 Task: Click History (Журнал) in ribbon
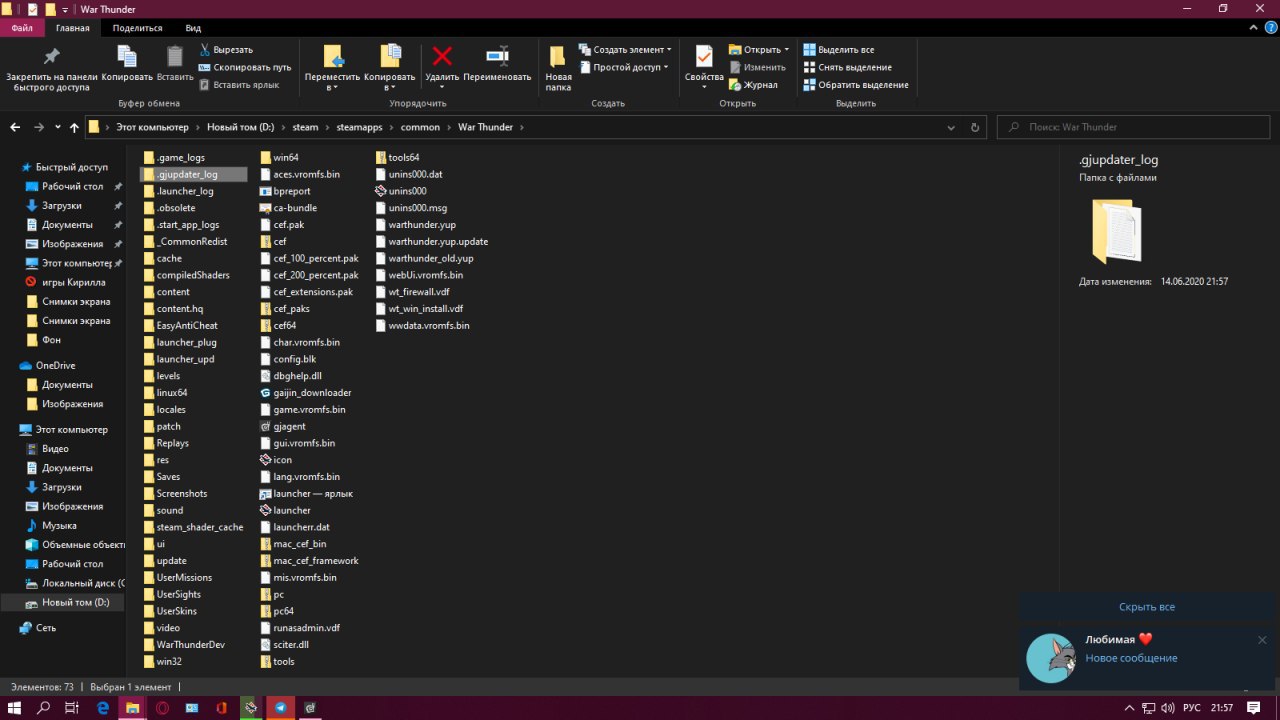click(x=753, y=85)
